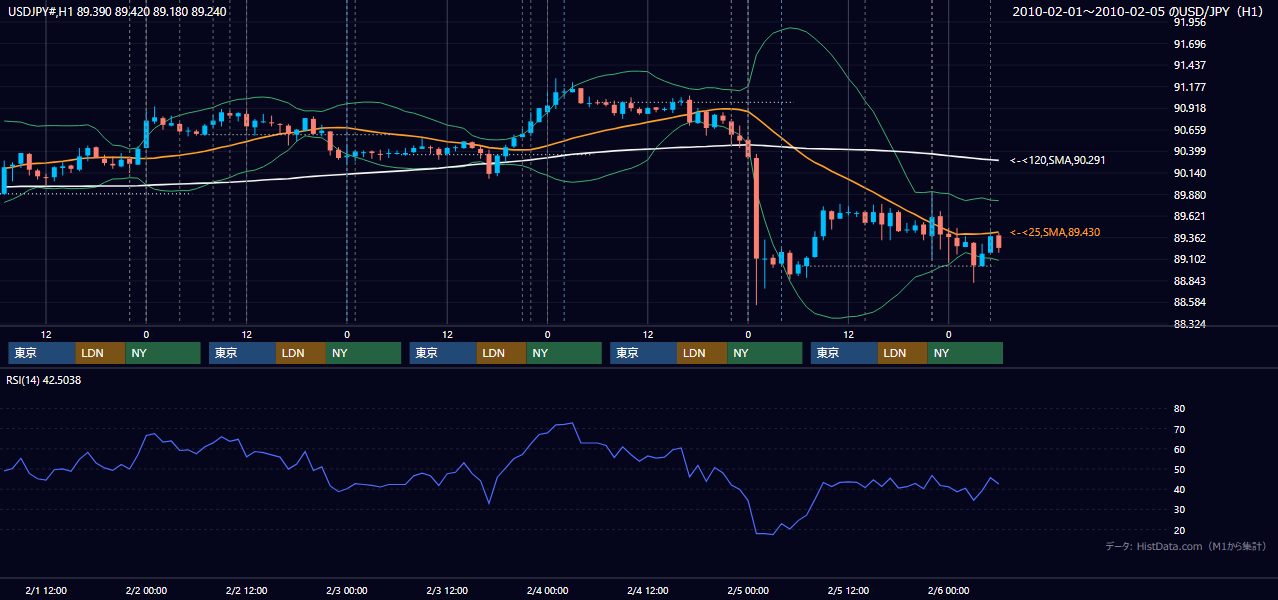Click price axis value 88.324
Screen dimensions: 1278x600
1189,324
